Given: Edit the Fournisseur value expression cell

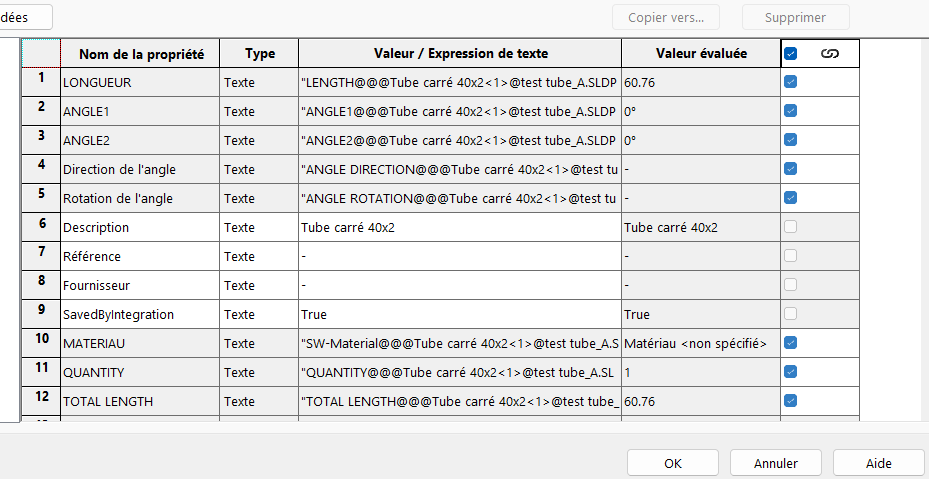Looking at the screenshot, I should click(460, 285).
